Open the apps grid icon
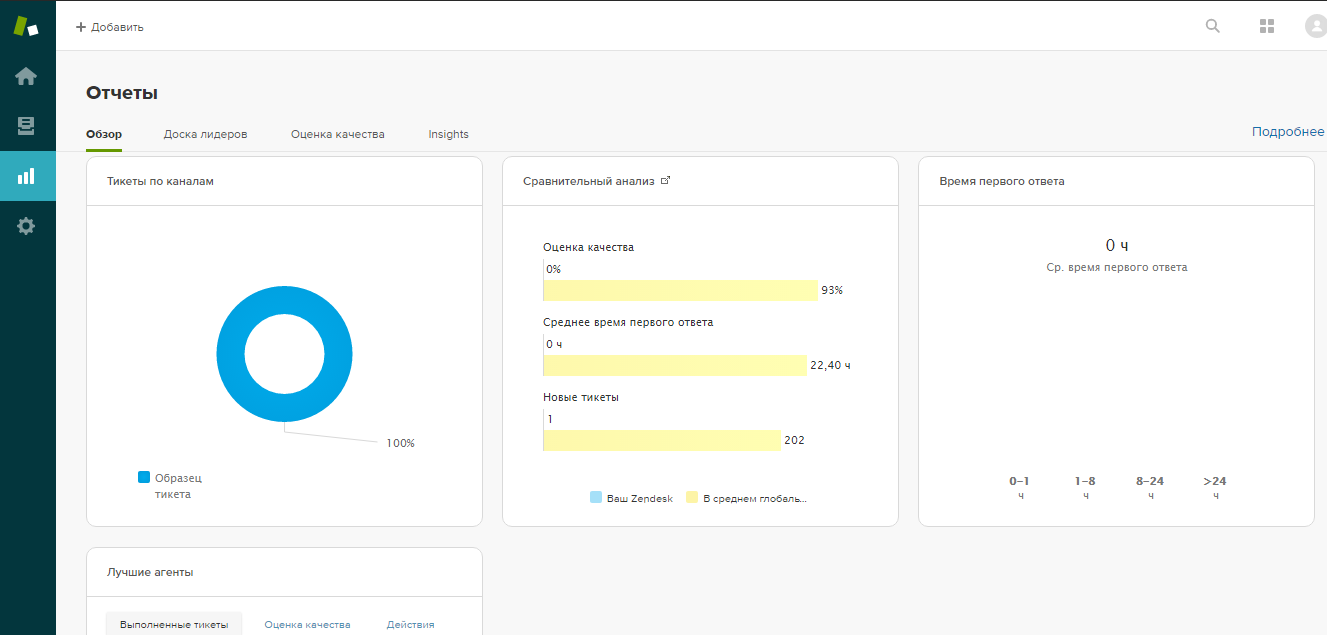The width and height of the screenshot is (1327, 635). click(1266, 26)
